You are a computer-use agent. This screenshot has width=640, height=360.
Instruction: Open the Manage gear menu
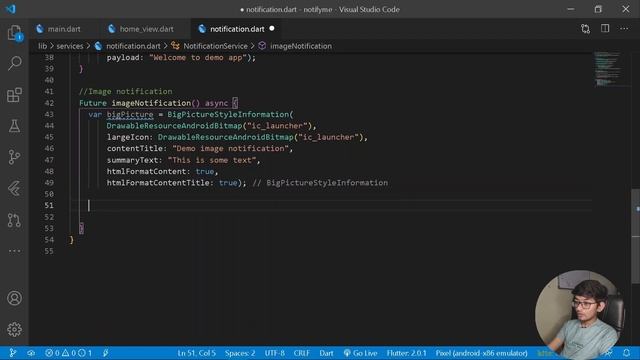[x=14, y=329]
